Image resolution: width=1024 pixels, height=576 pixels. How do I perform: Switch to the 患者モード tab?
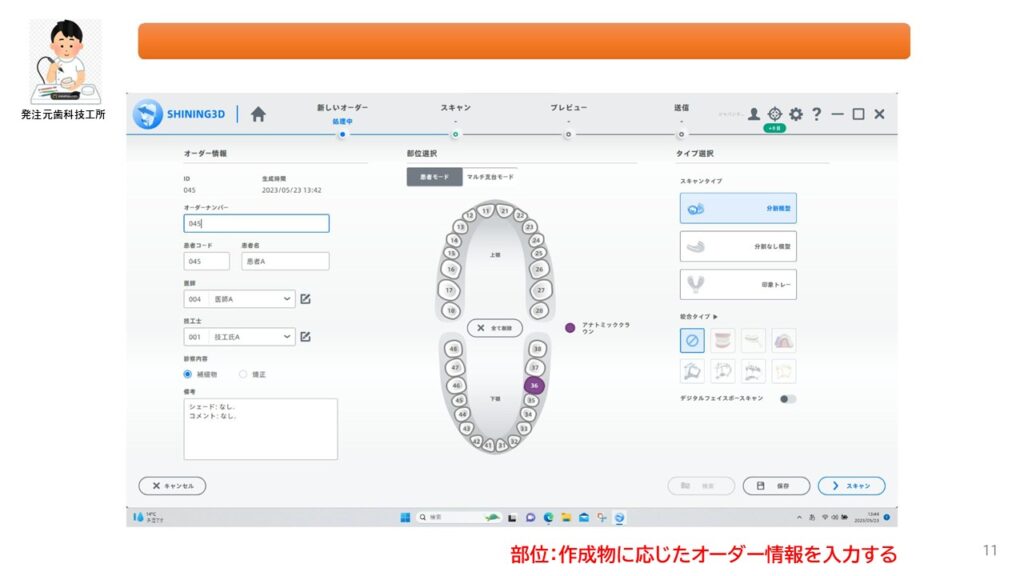434,177
